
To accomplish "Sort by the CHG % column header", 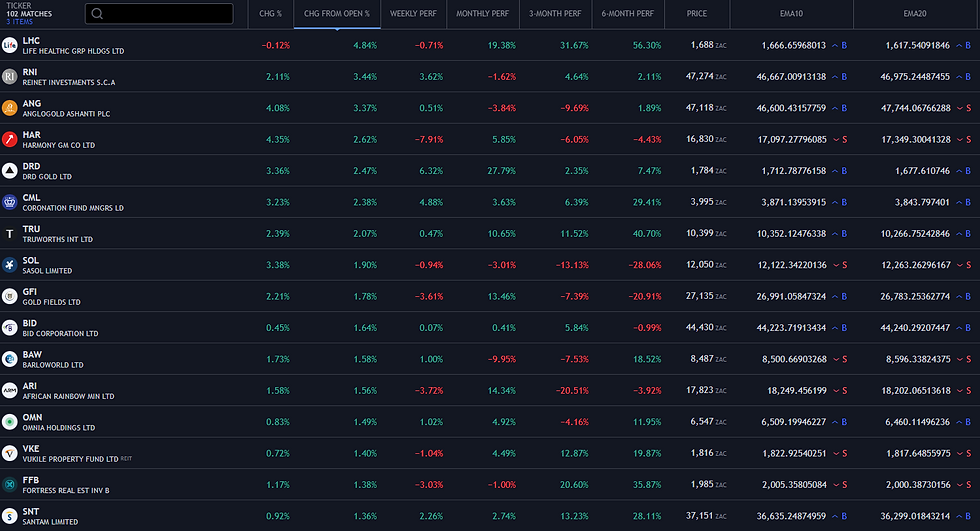I will pyautogui.click(x=270, y=14).
